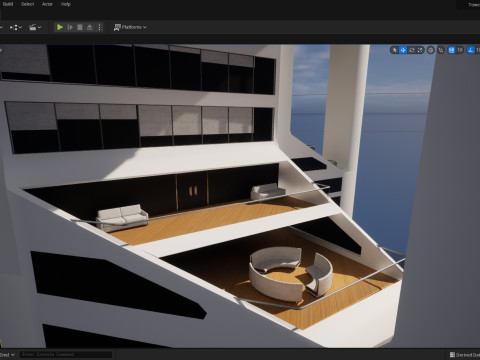Toggle world/local coordinate space globe icon
The width and height of the screenshot is (480, 360).
pos(431,50)
